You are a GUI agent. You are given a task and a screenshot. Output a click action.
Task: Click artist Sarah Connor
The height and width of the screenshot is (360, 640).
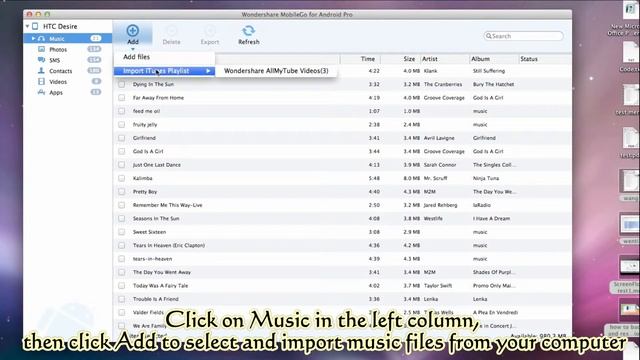pos(440,165)
